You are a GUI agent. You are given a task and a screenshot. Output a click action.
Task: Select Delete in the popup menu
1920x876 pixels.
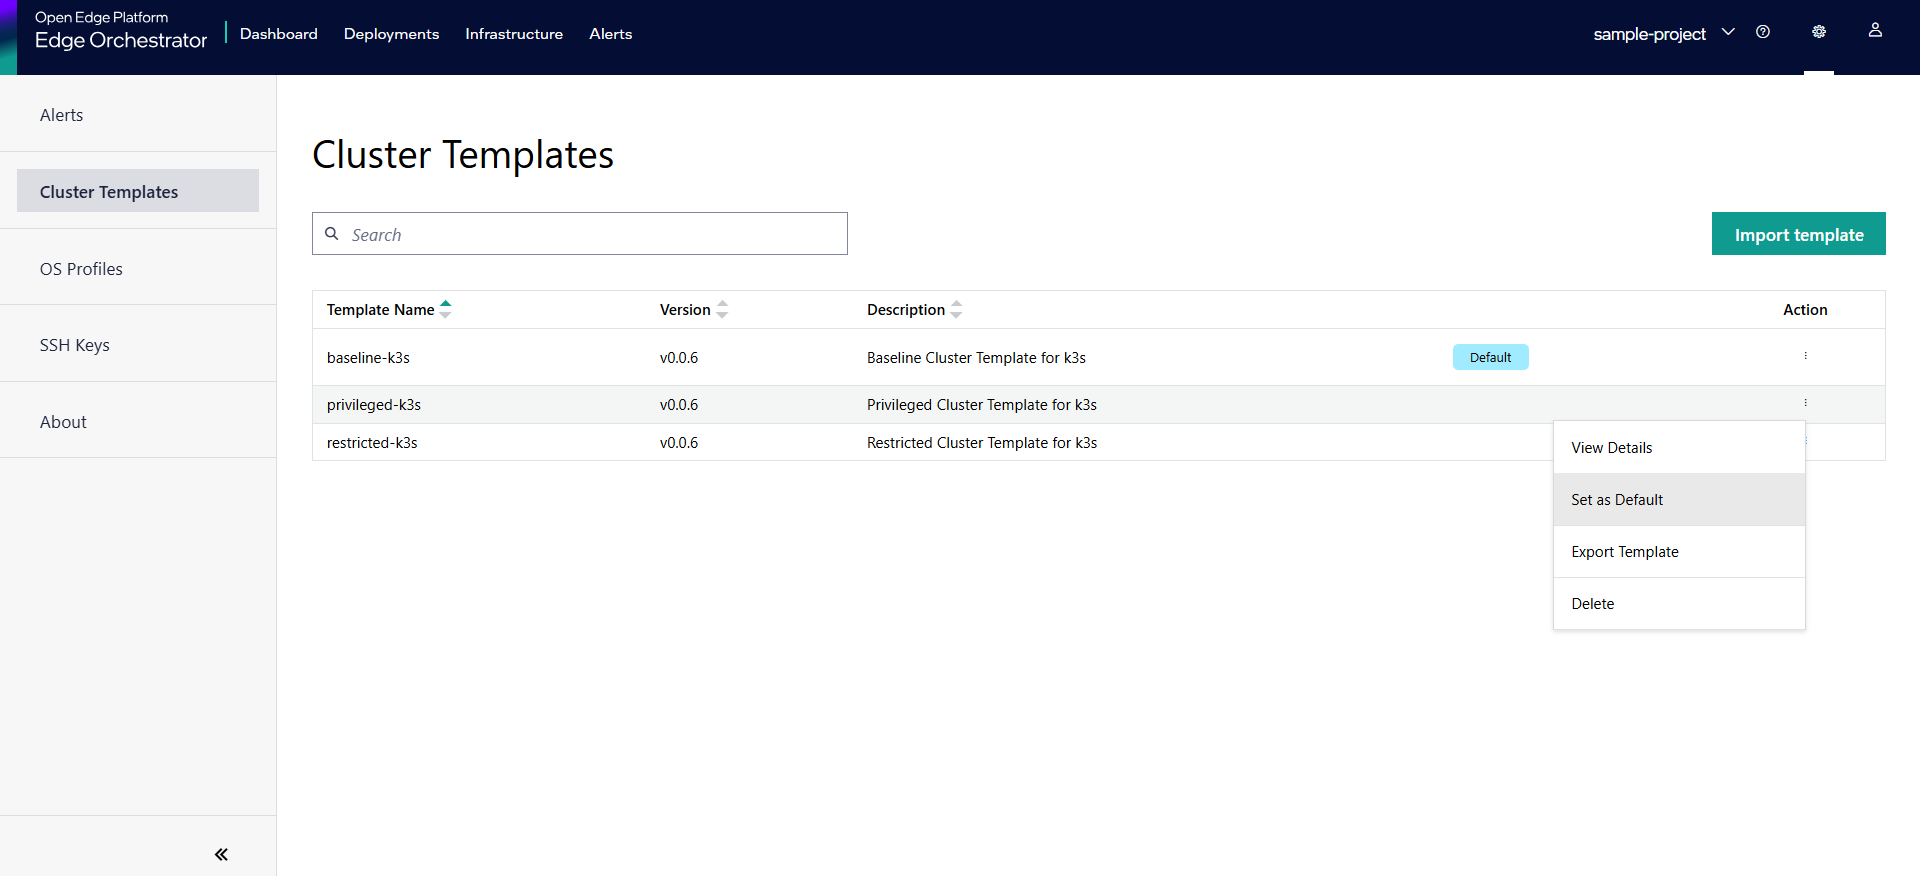tap(1593, 604)
